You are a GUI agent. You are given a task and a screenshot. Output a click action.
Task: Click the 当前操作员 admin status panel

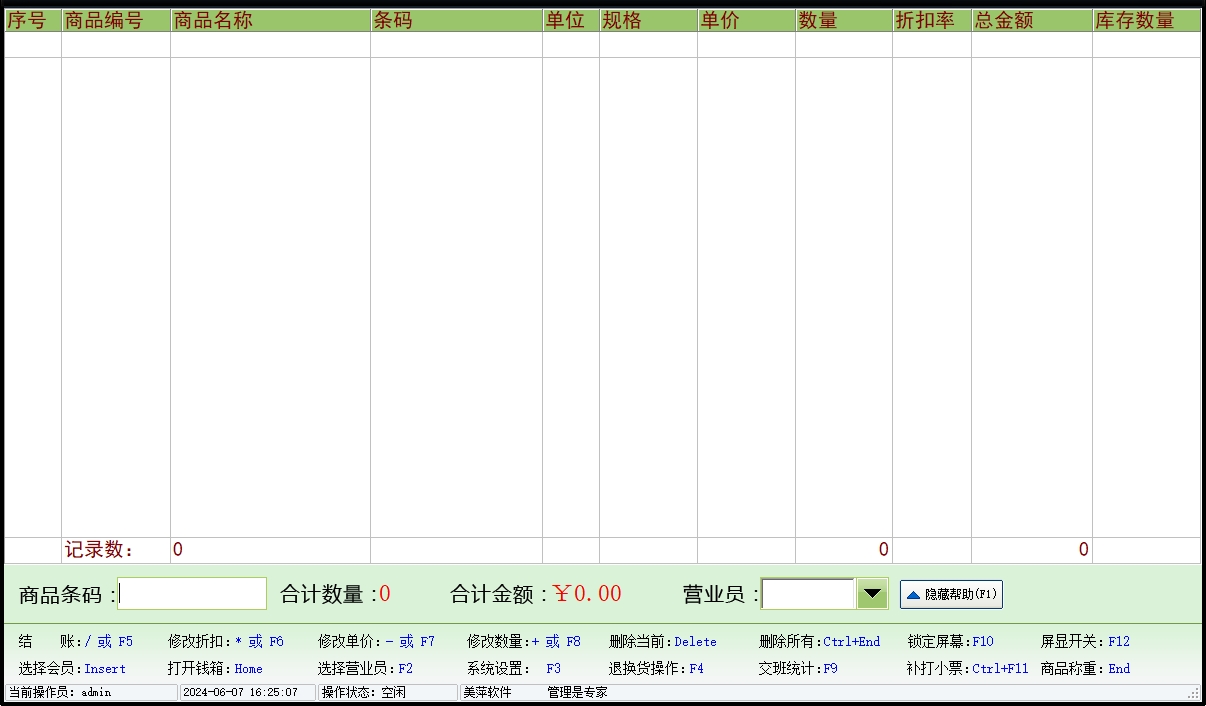click(91, 692)
